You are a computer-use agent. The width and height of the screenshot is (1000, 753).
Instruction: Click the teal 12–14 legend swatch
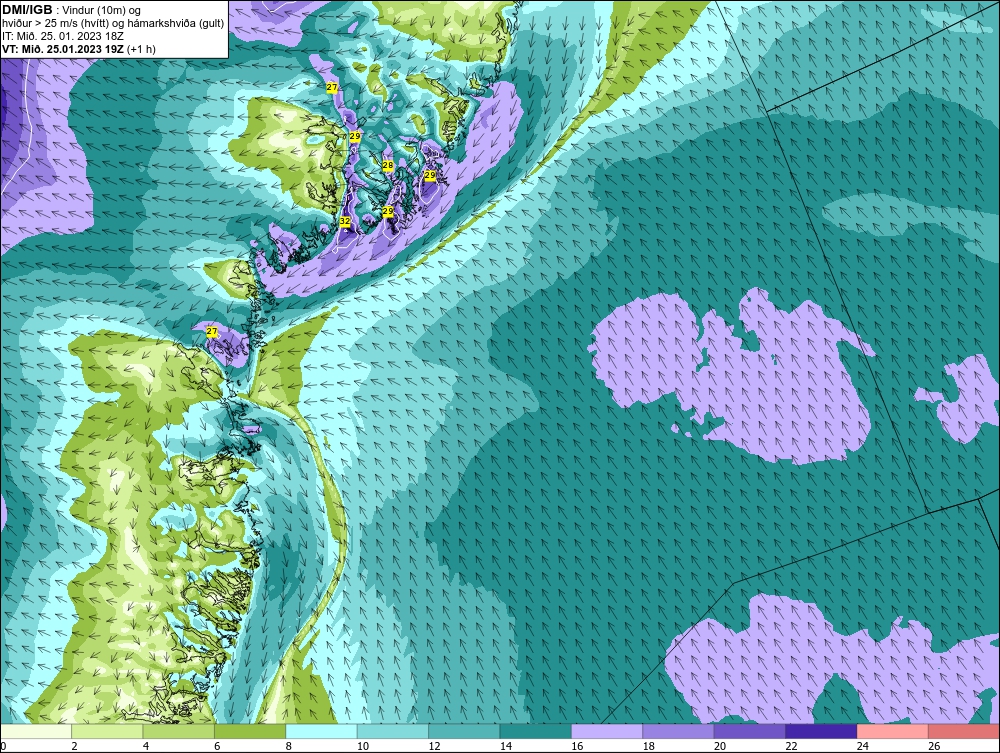[x=464, y=731]
